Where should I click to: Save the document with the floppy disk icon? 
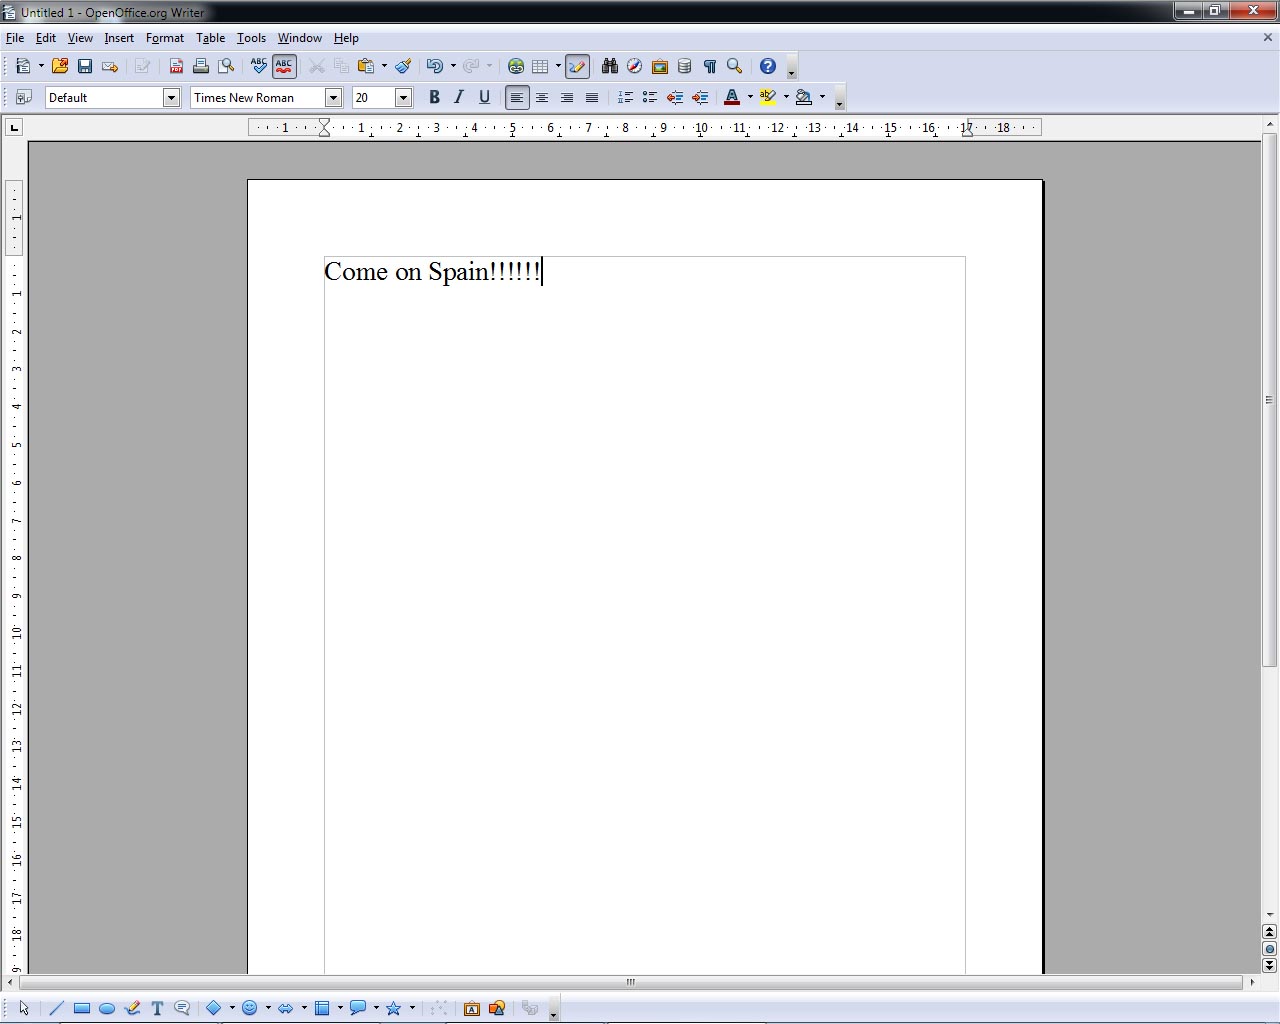(85, 66)
